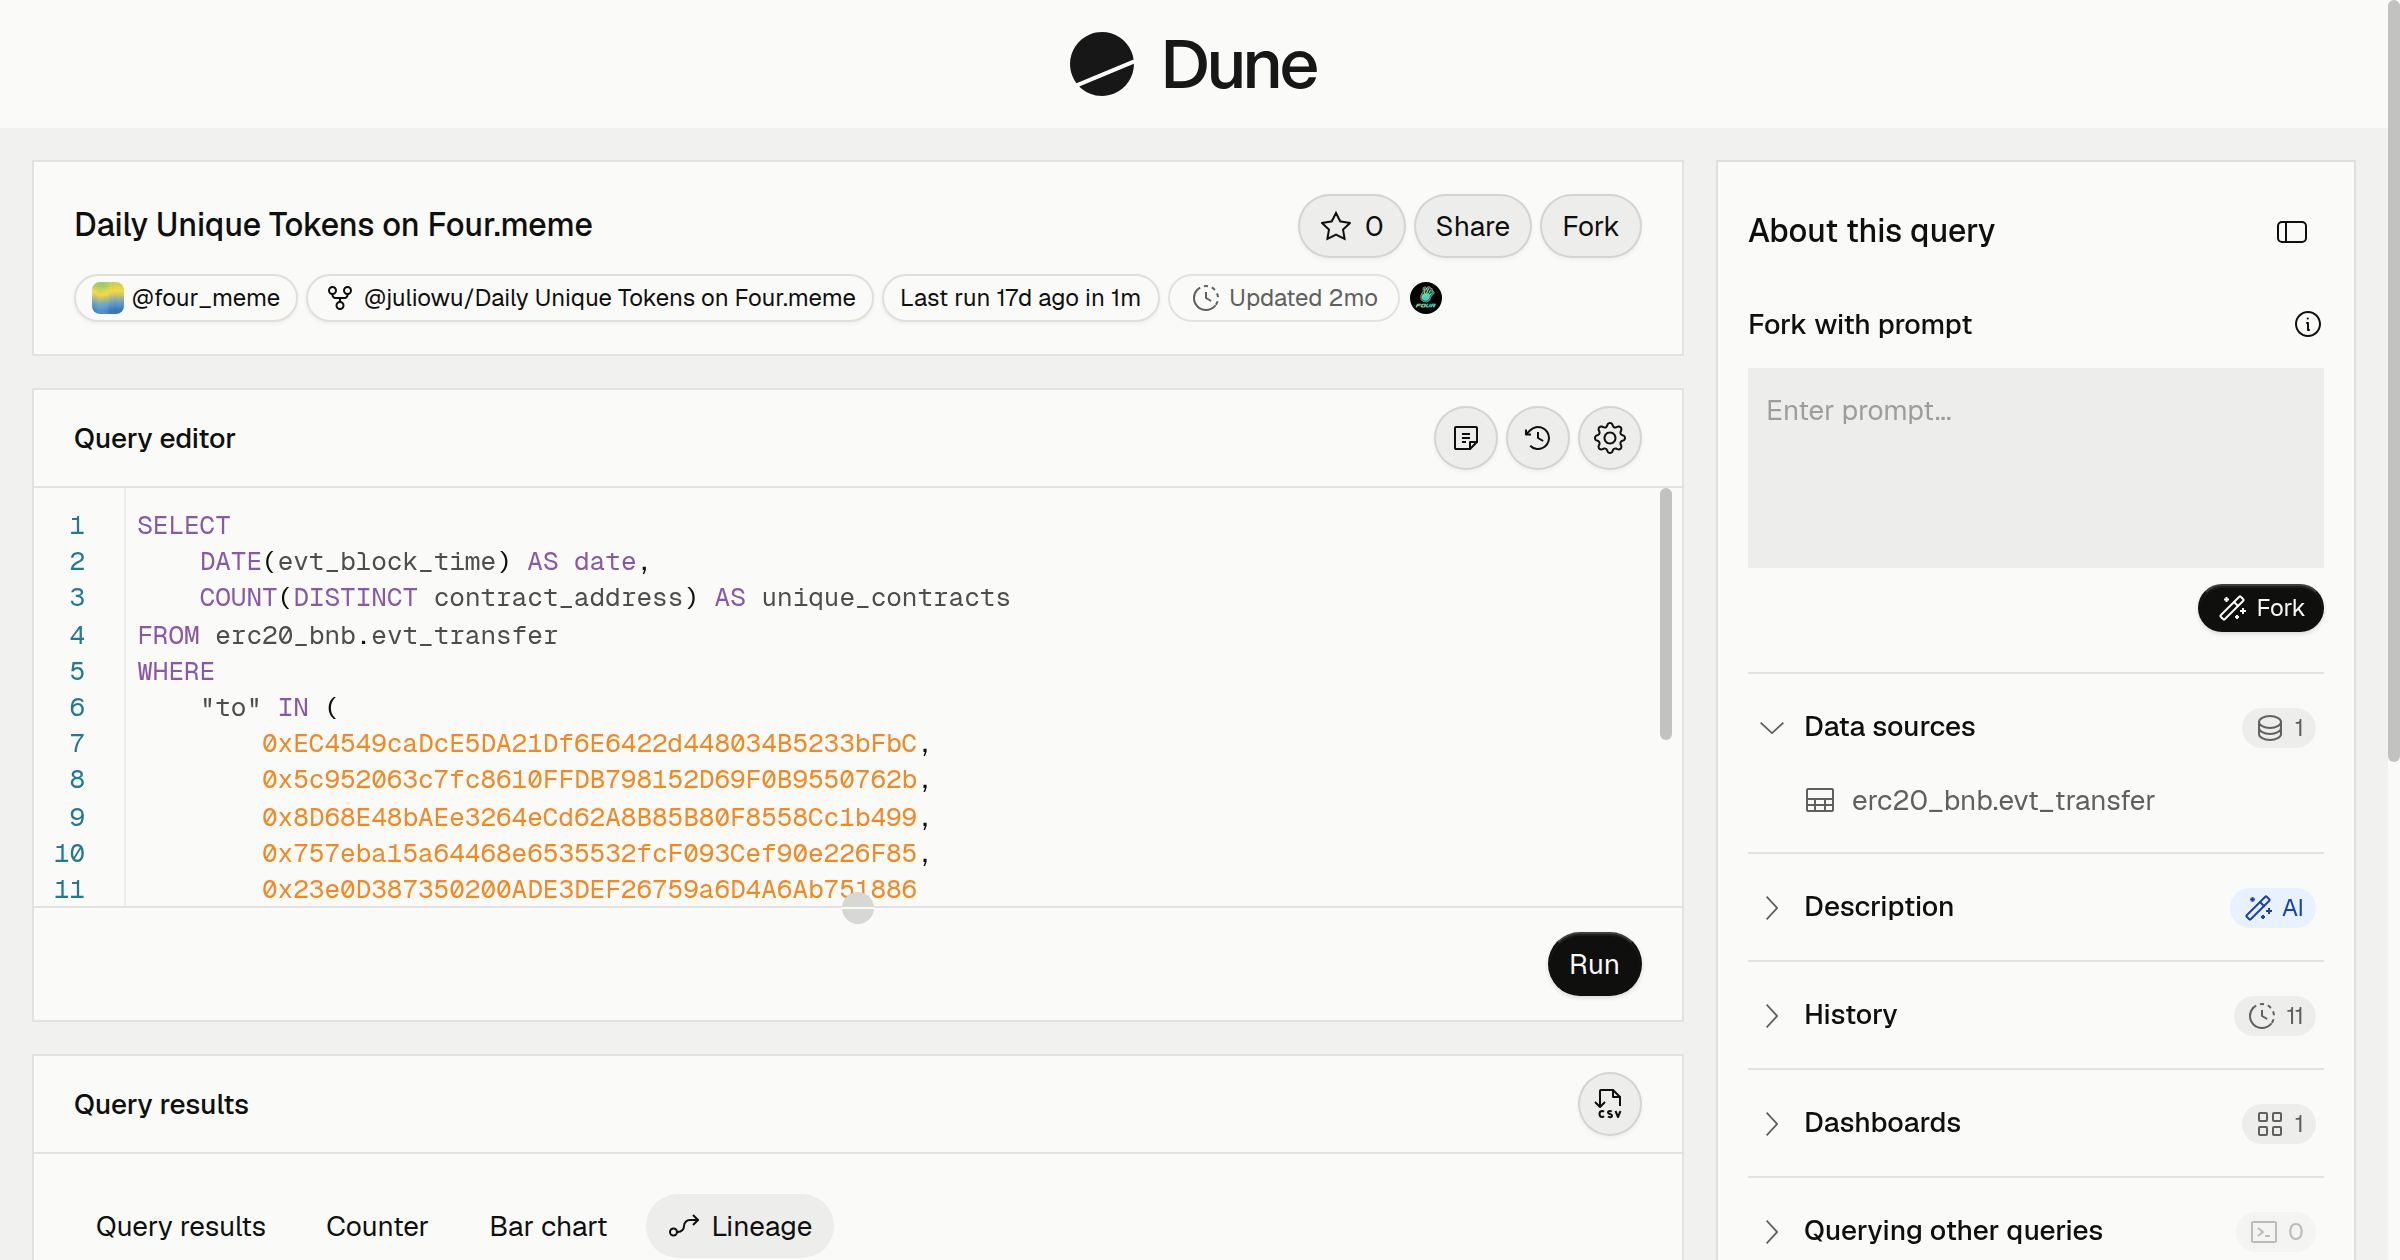
Task: Click the four_meme round avatar icon
Action: click(1425, 298)
